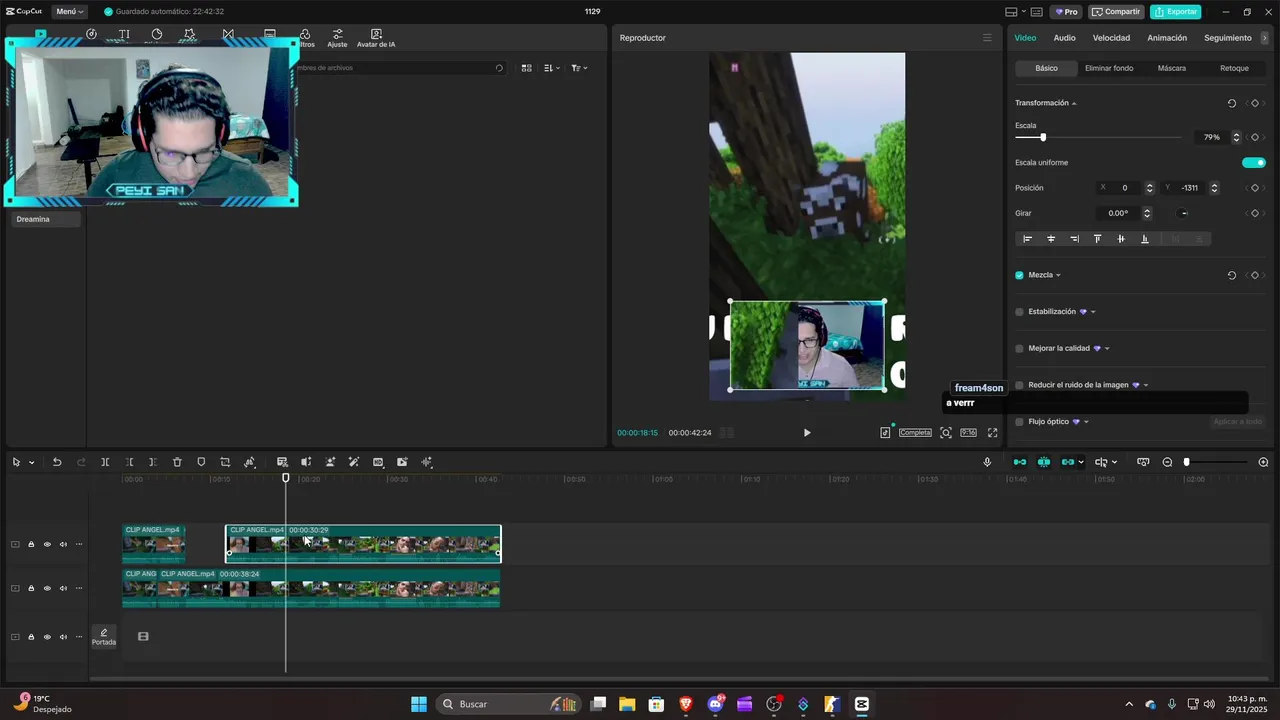Click the Exportar button
Image resolution: width=1280 pixels, height=720 pixels.
click(1175, 12)
